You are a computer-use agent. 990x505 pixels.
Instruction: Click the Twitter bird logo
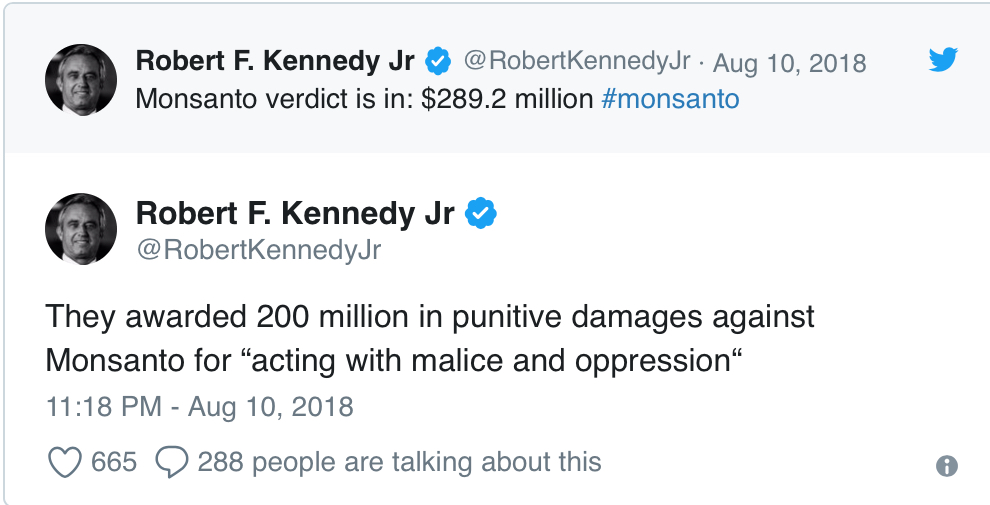coord(943,60)
